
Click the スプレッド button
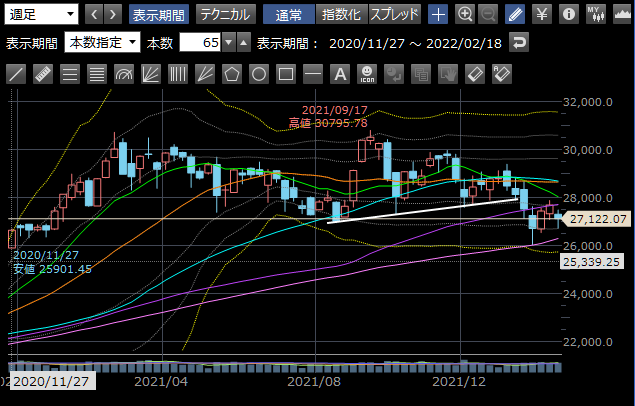tap(395, 14)
